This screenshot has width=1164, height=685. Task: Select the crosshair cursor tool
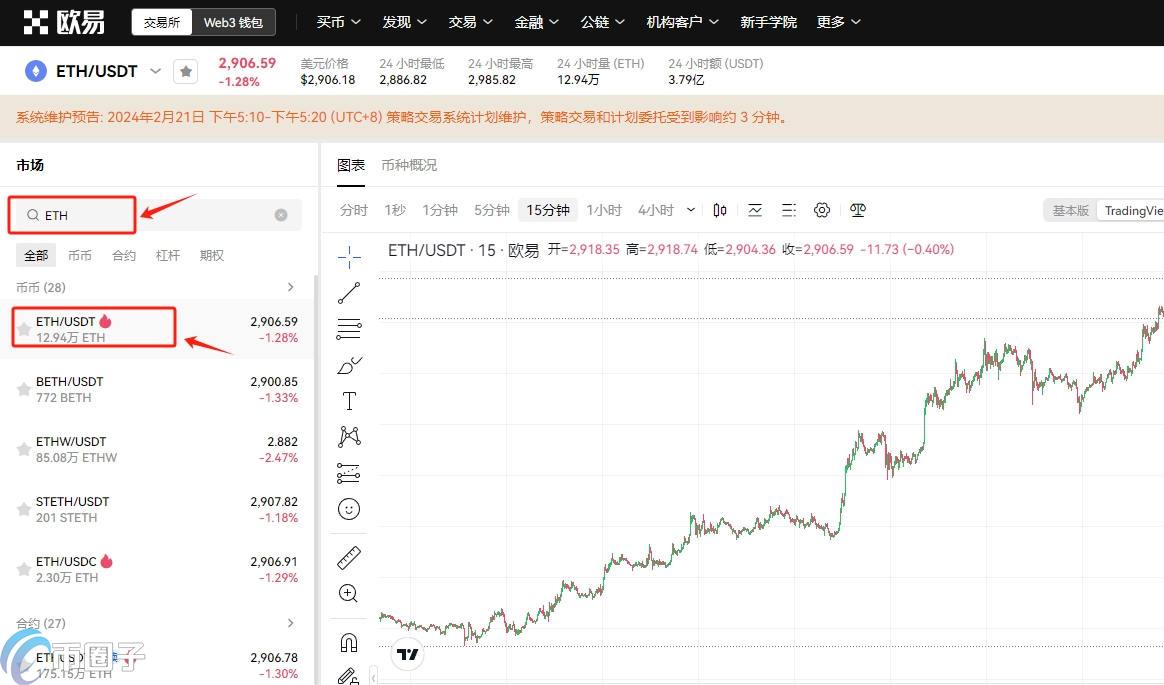[348, 257]
